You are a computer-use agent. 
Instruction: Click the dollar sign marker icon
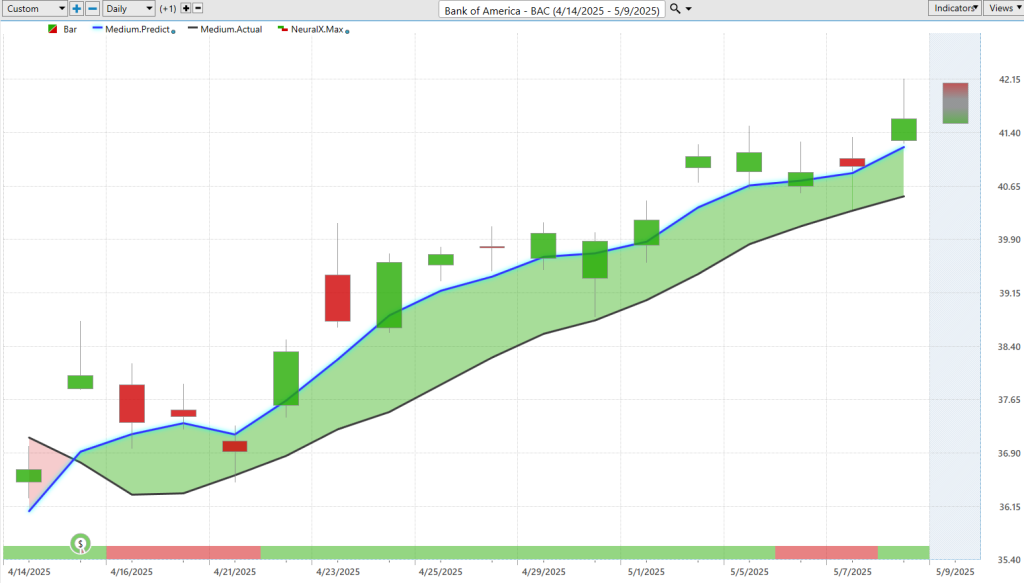(80, 543)
